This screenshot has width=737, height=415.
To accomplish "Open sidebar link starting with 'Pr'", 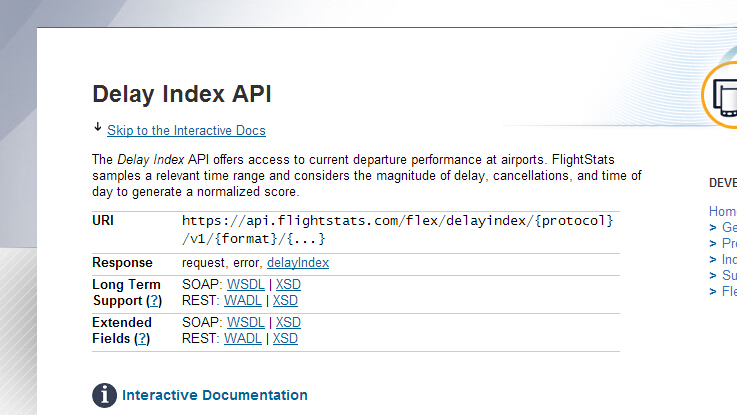I will 729,243.
